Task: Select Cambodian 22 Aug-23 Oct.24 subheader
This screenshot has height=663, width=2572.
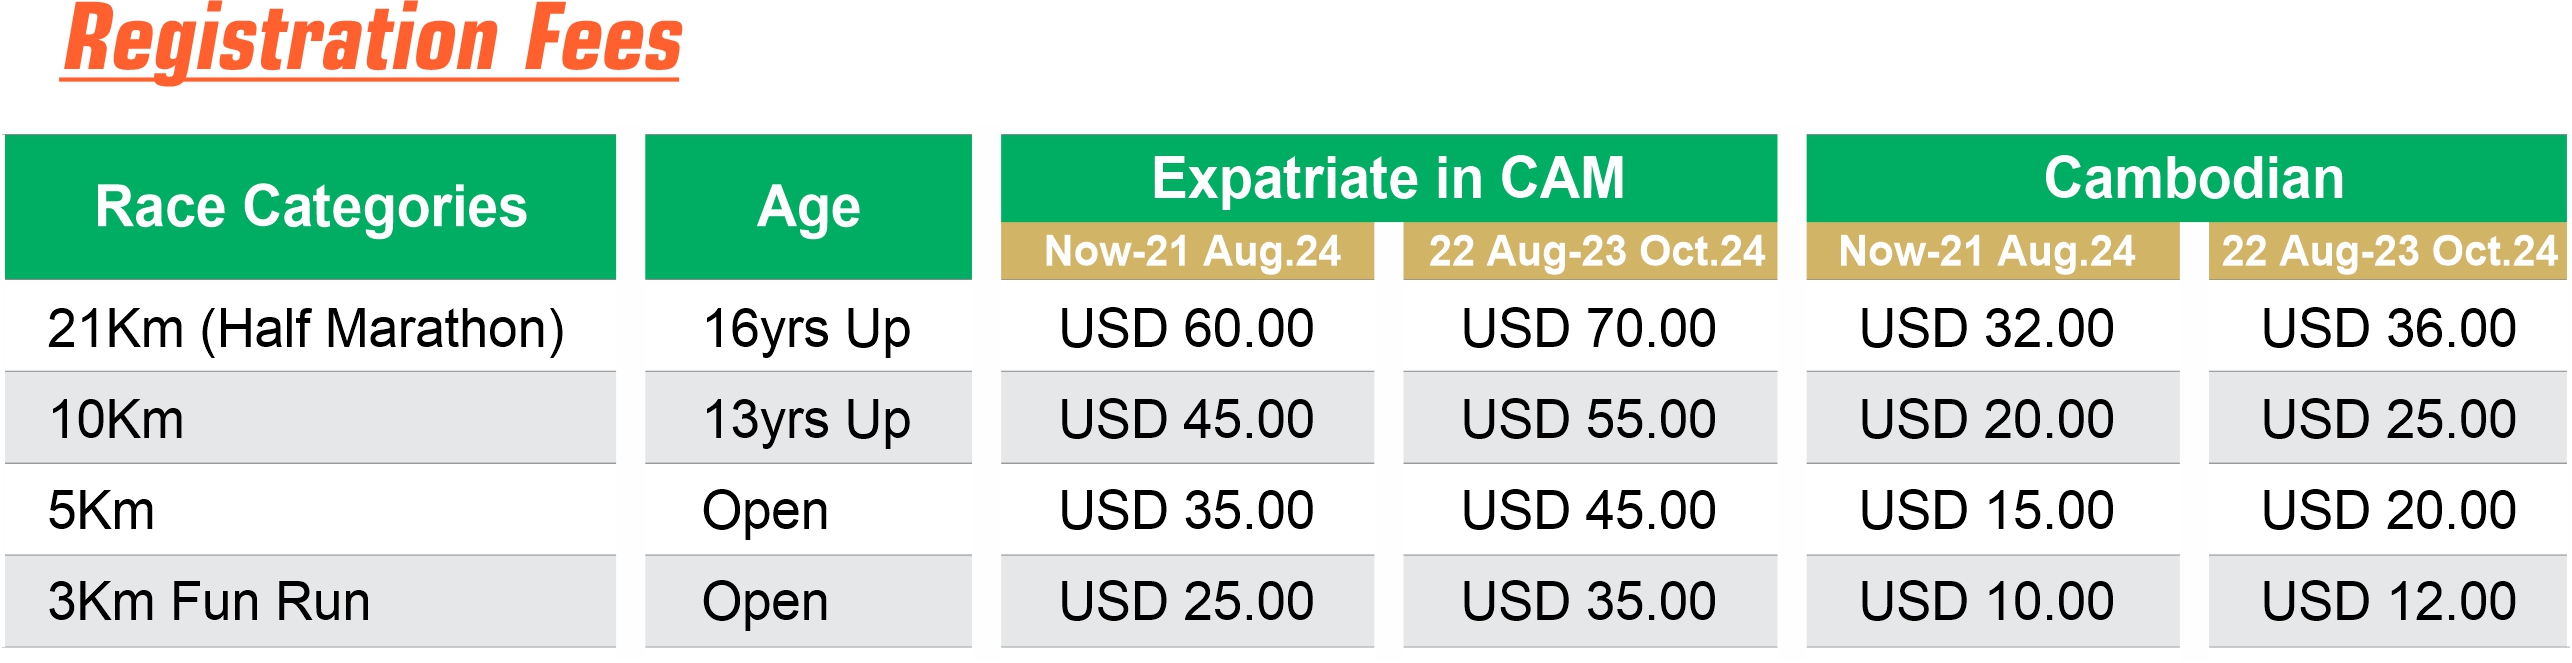Action: pyautogui.click(x=2388, y=251)
